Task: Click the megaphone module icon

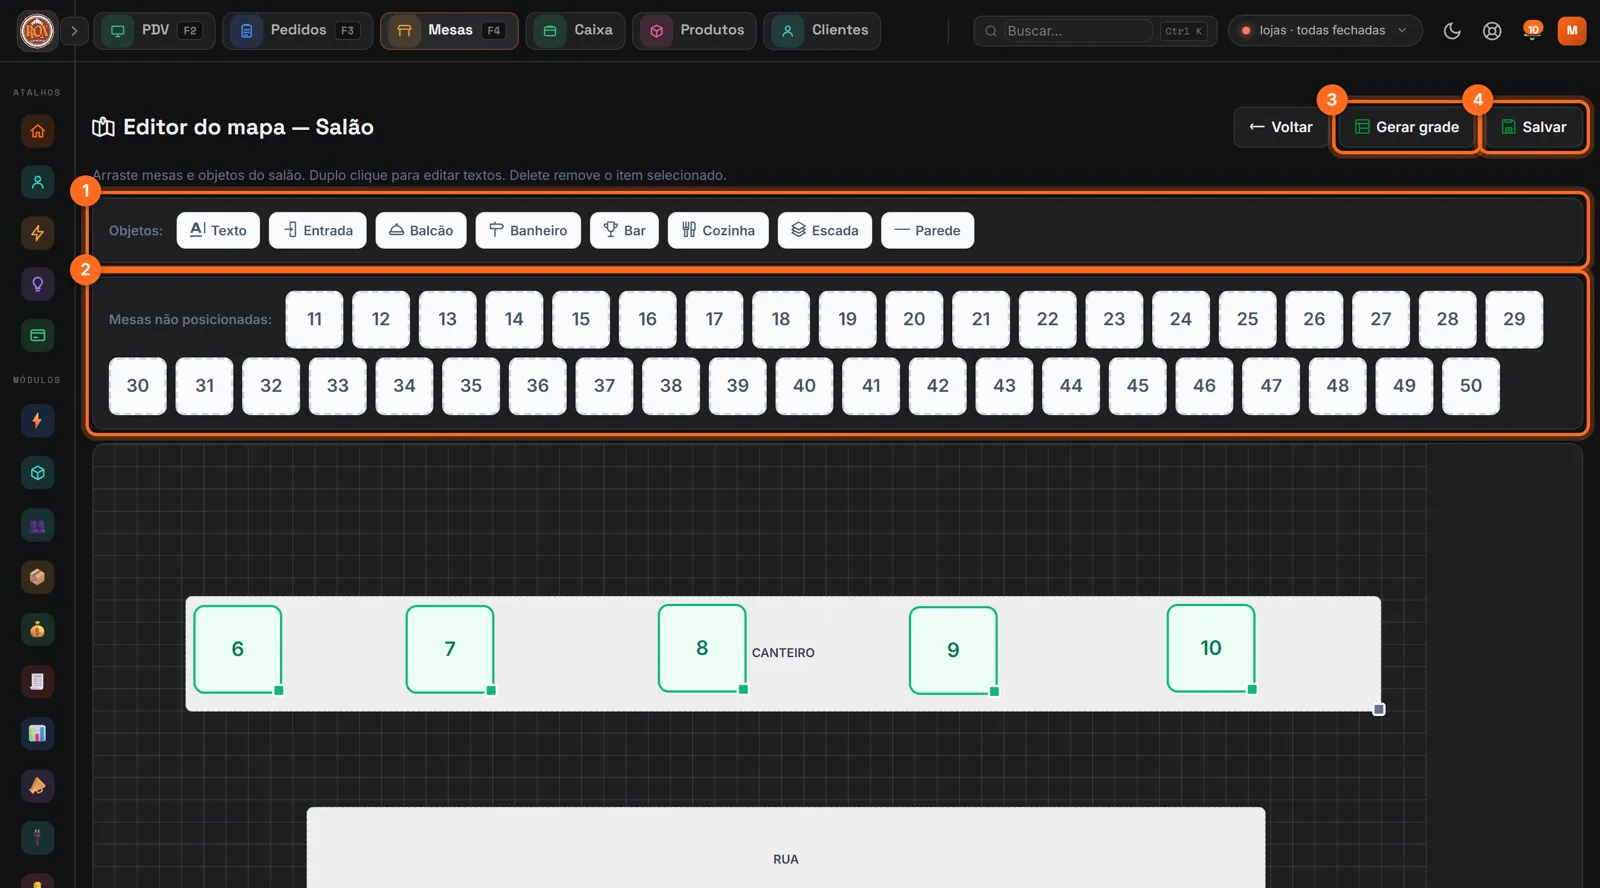Action: (37, 785)
